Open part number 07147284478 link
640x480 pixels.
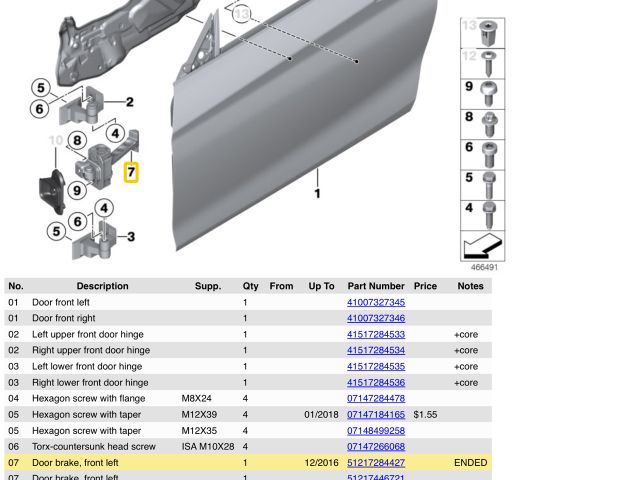click(376, 398)
